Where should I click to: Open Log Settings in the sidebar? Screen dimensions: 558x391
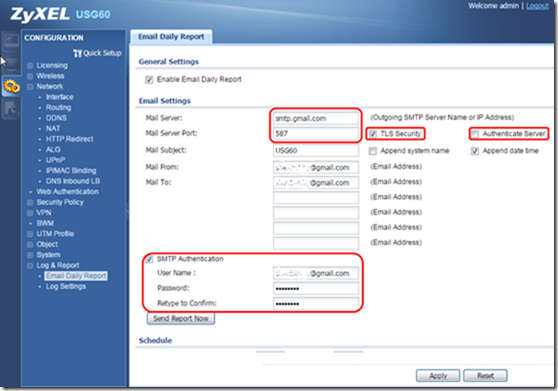coord(66,286)
